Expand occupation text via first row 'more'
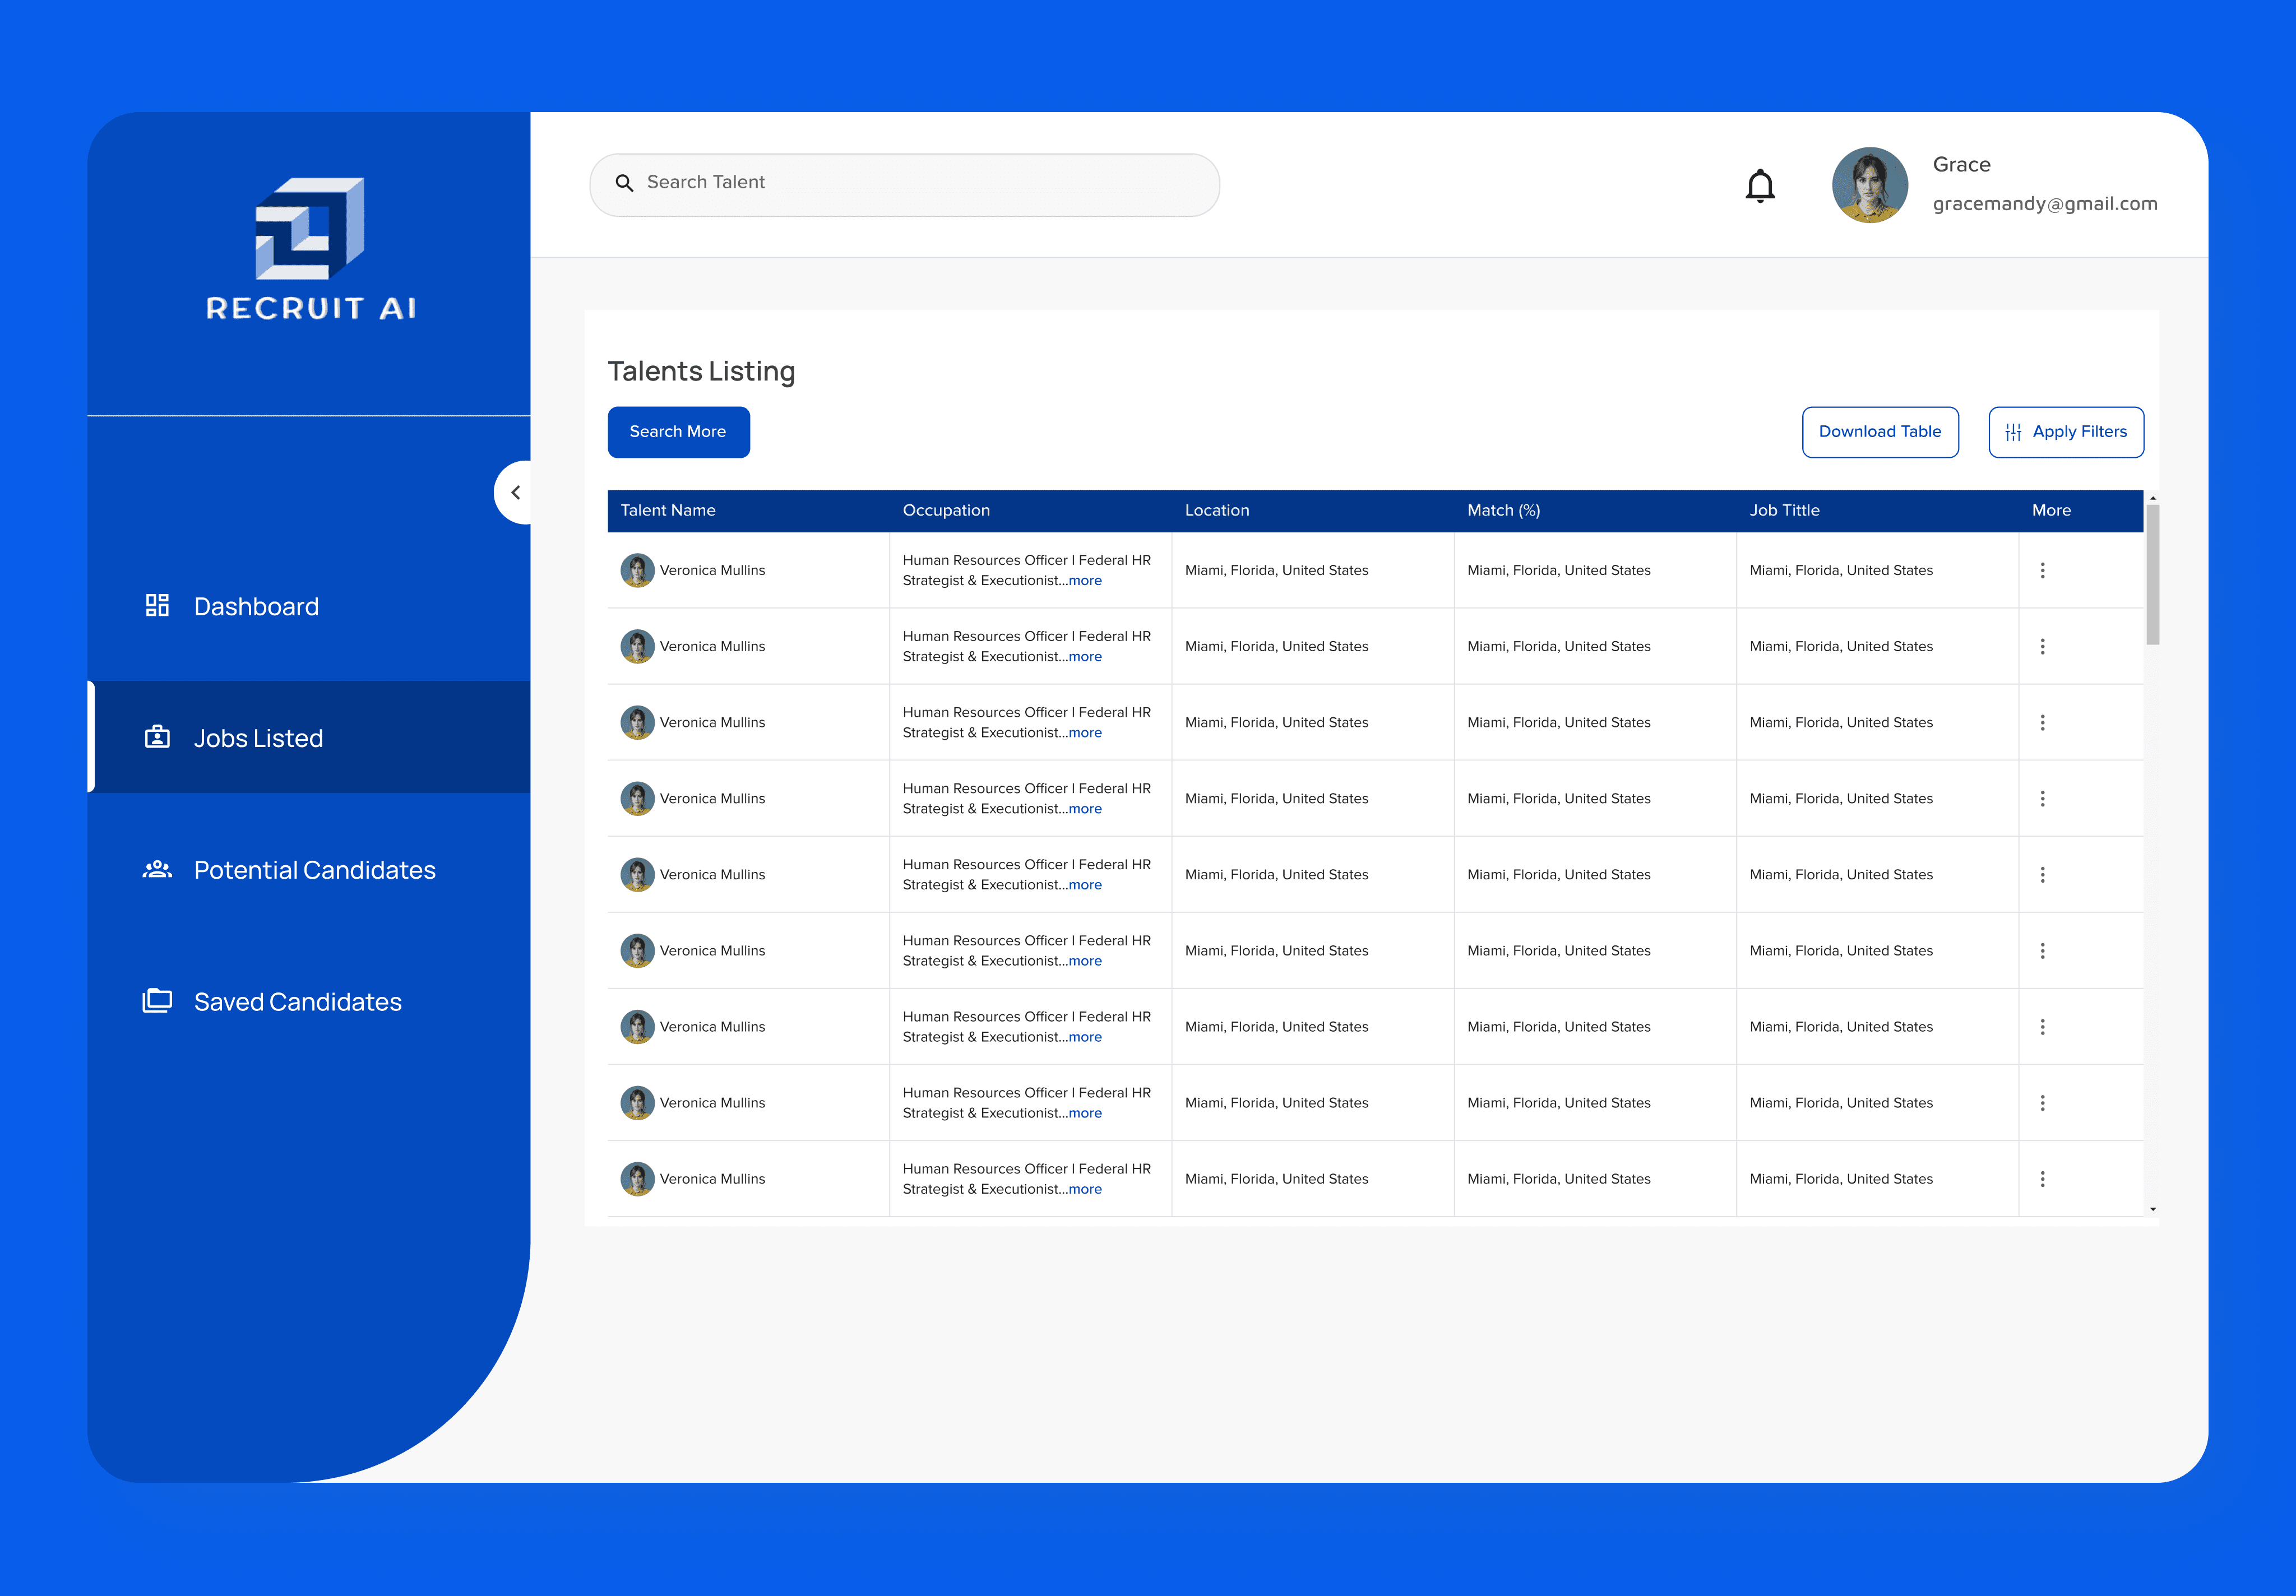 [x=1085, y=581]
